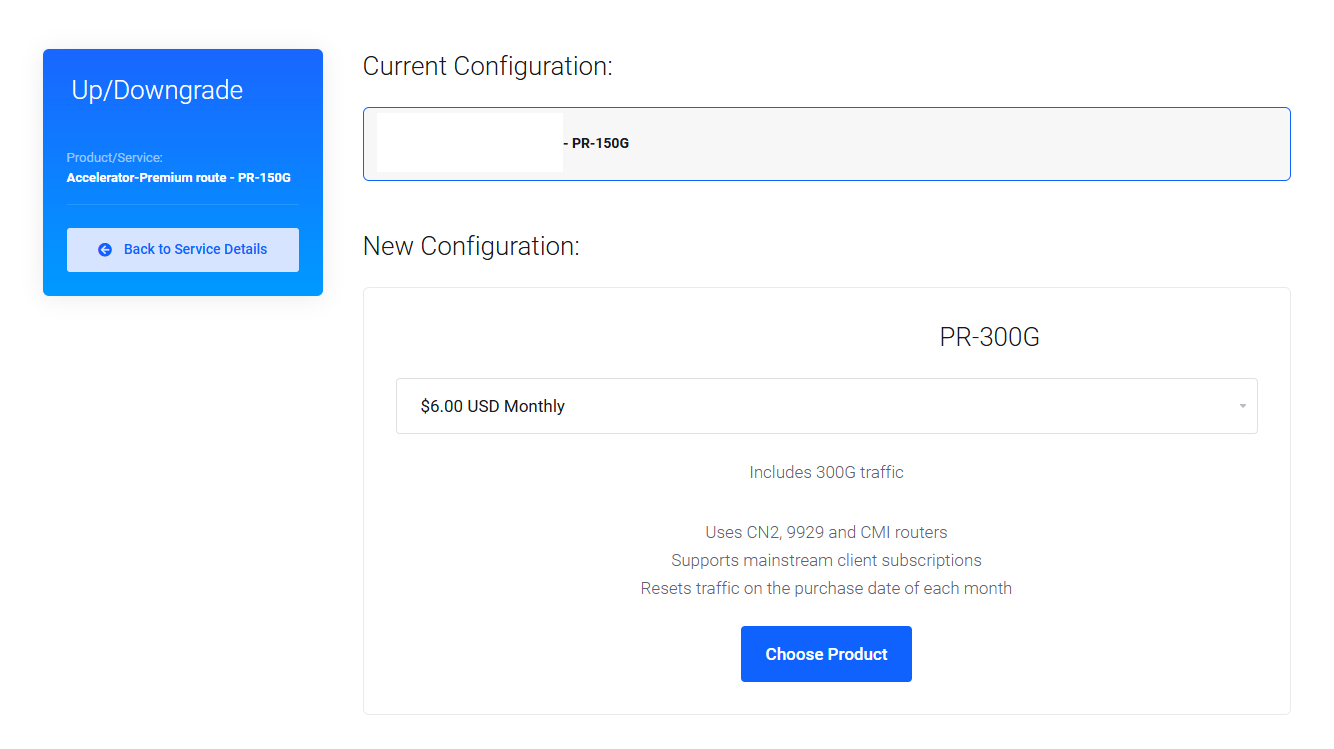Click the Up/Downgrade sidebar heading

click(x=157, y=90)
